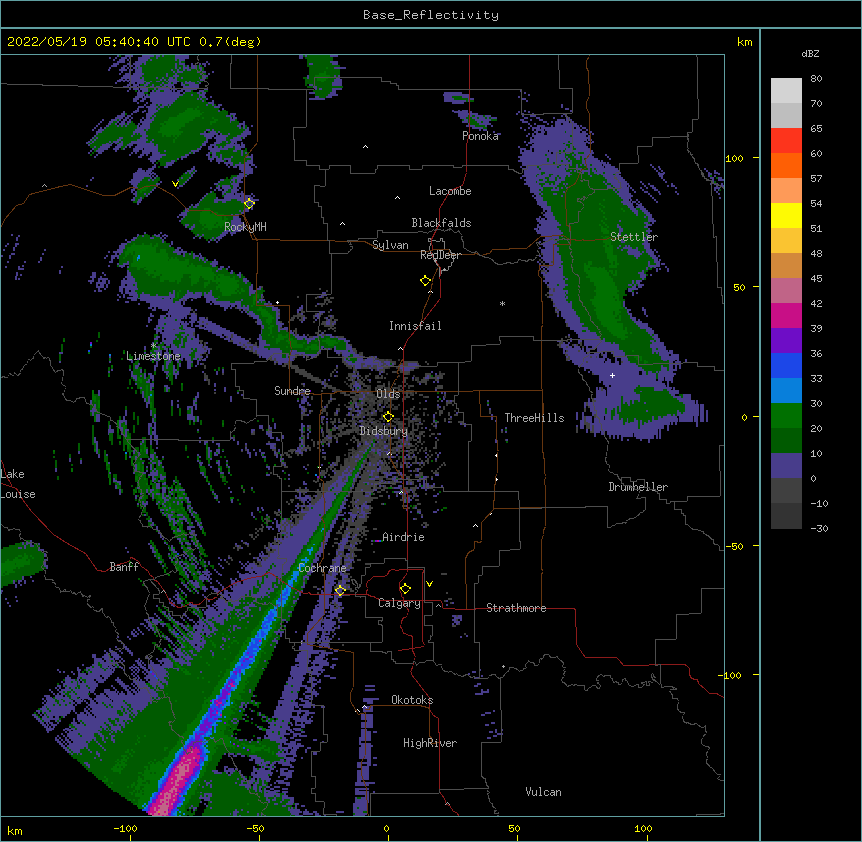Screen dimensions: 862x842
Task: Click the yellow V marker northwest of RockyMH
Action: [x=175, y=184]
